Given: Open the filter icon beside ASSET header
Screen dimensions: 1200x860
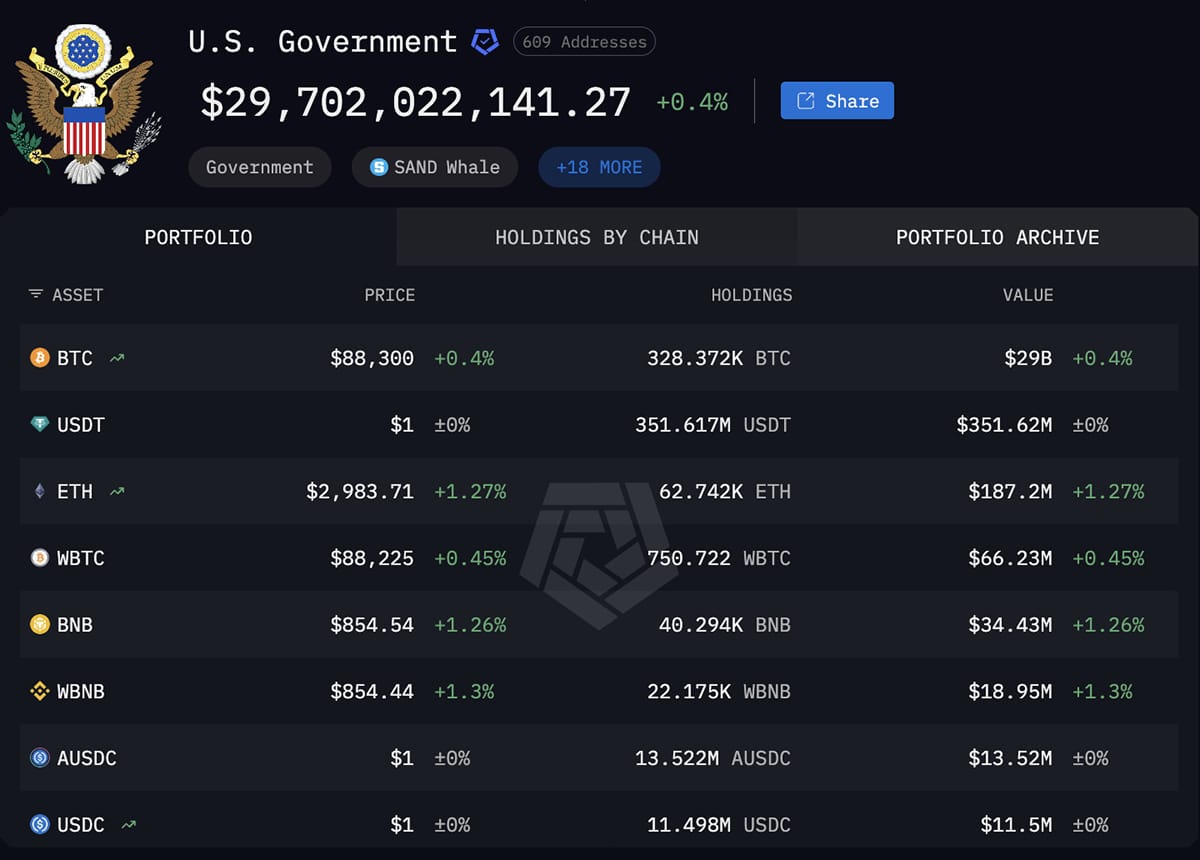Looking at the screenshot, I should pyautogui.click(x=33, y=295).
